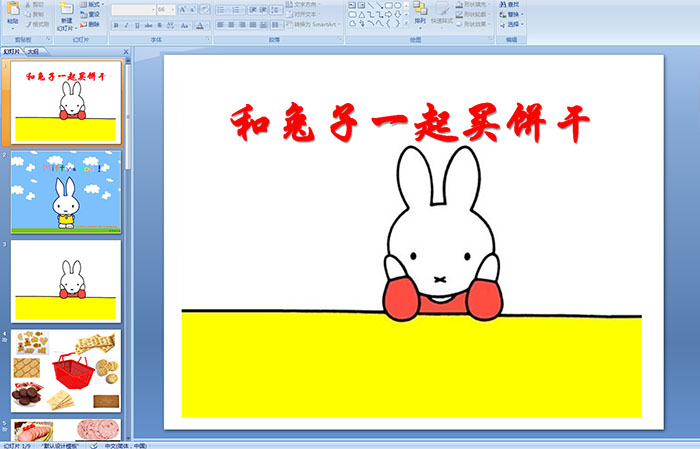Open the line spacing dropdown
Viewport: 700px width, 449px height.
tap(277, 10)
